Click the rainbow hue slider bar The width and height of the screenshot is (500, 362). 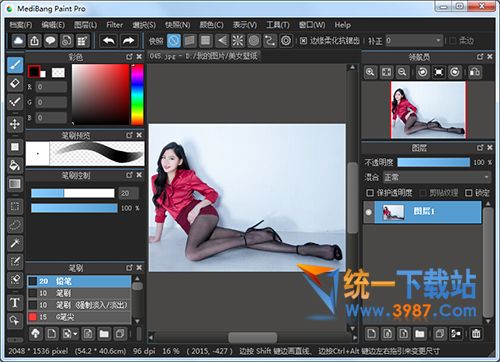(x=137, y=94)
